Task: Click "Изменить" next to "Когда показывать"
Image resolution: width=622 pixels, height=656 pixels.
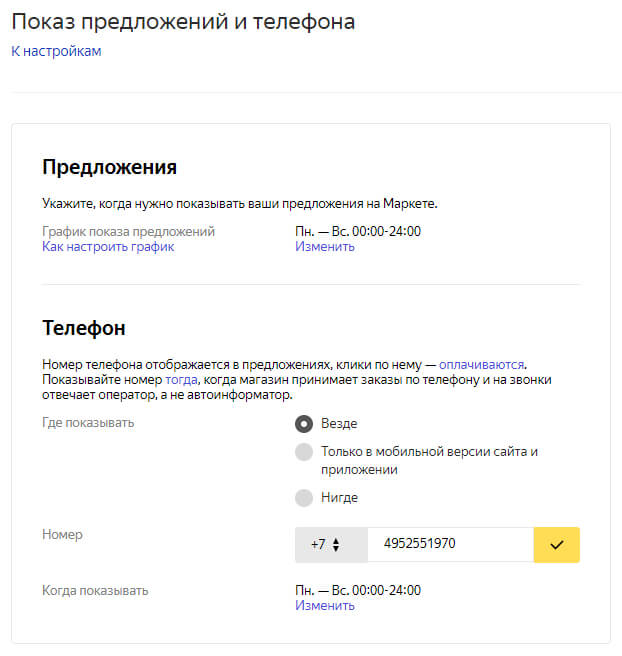Action: [x=324, y=605]
